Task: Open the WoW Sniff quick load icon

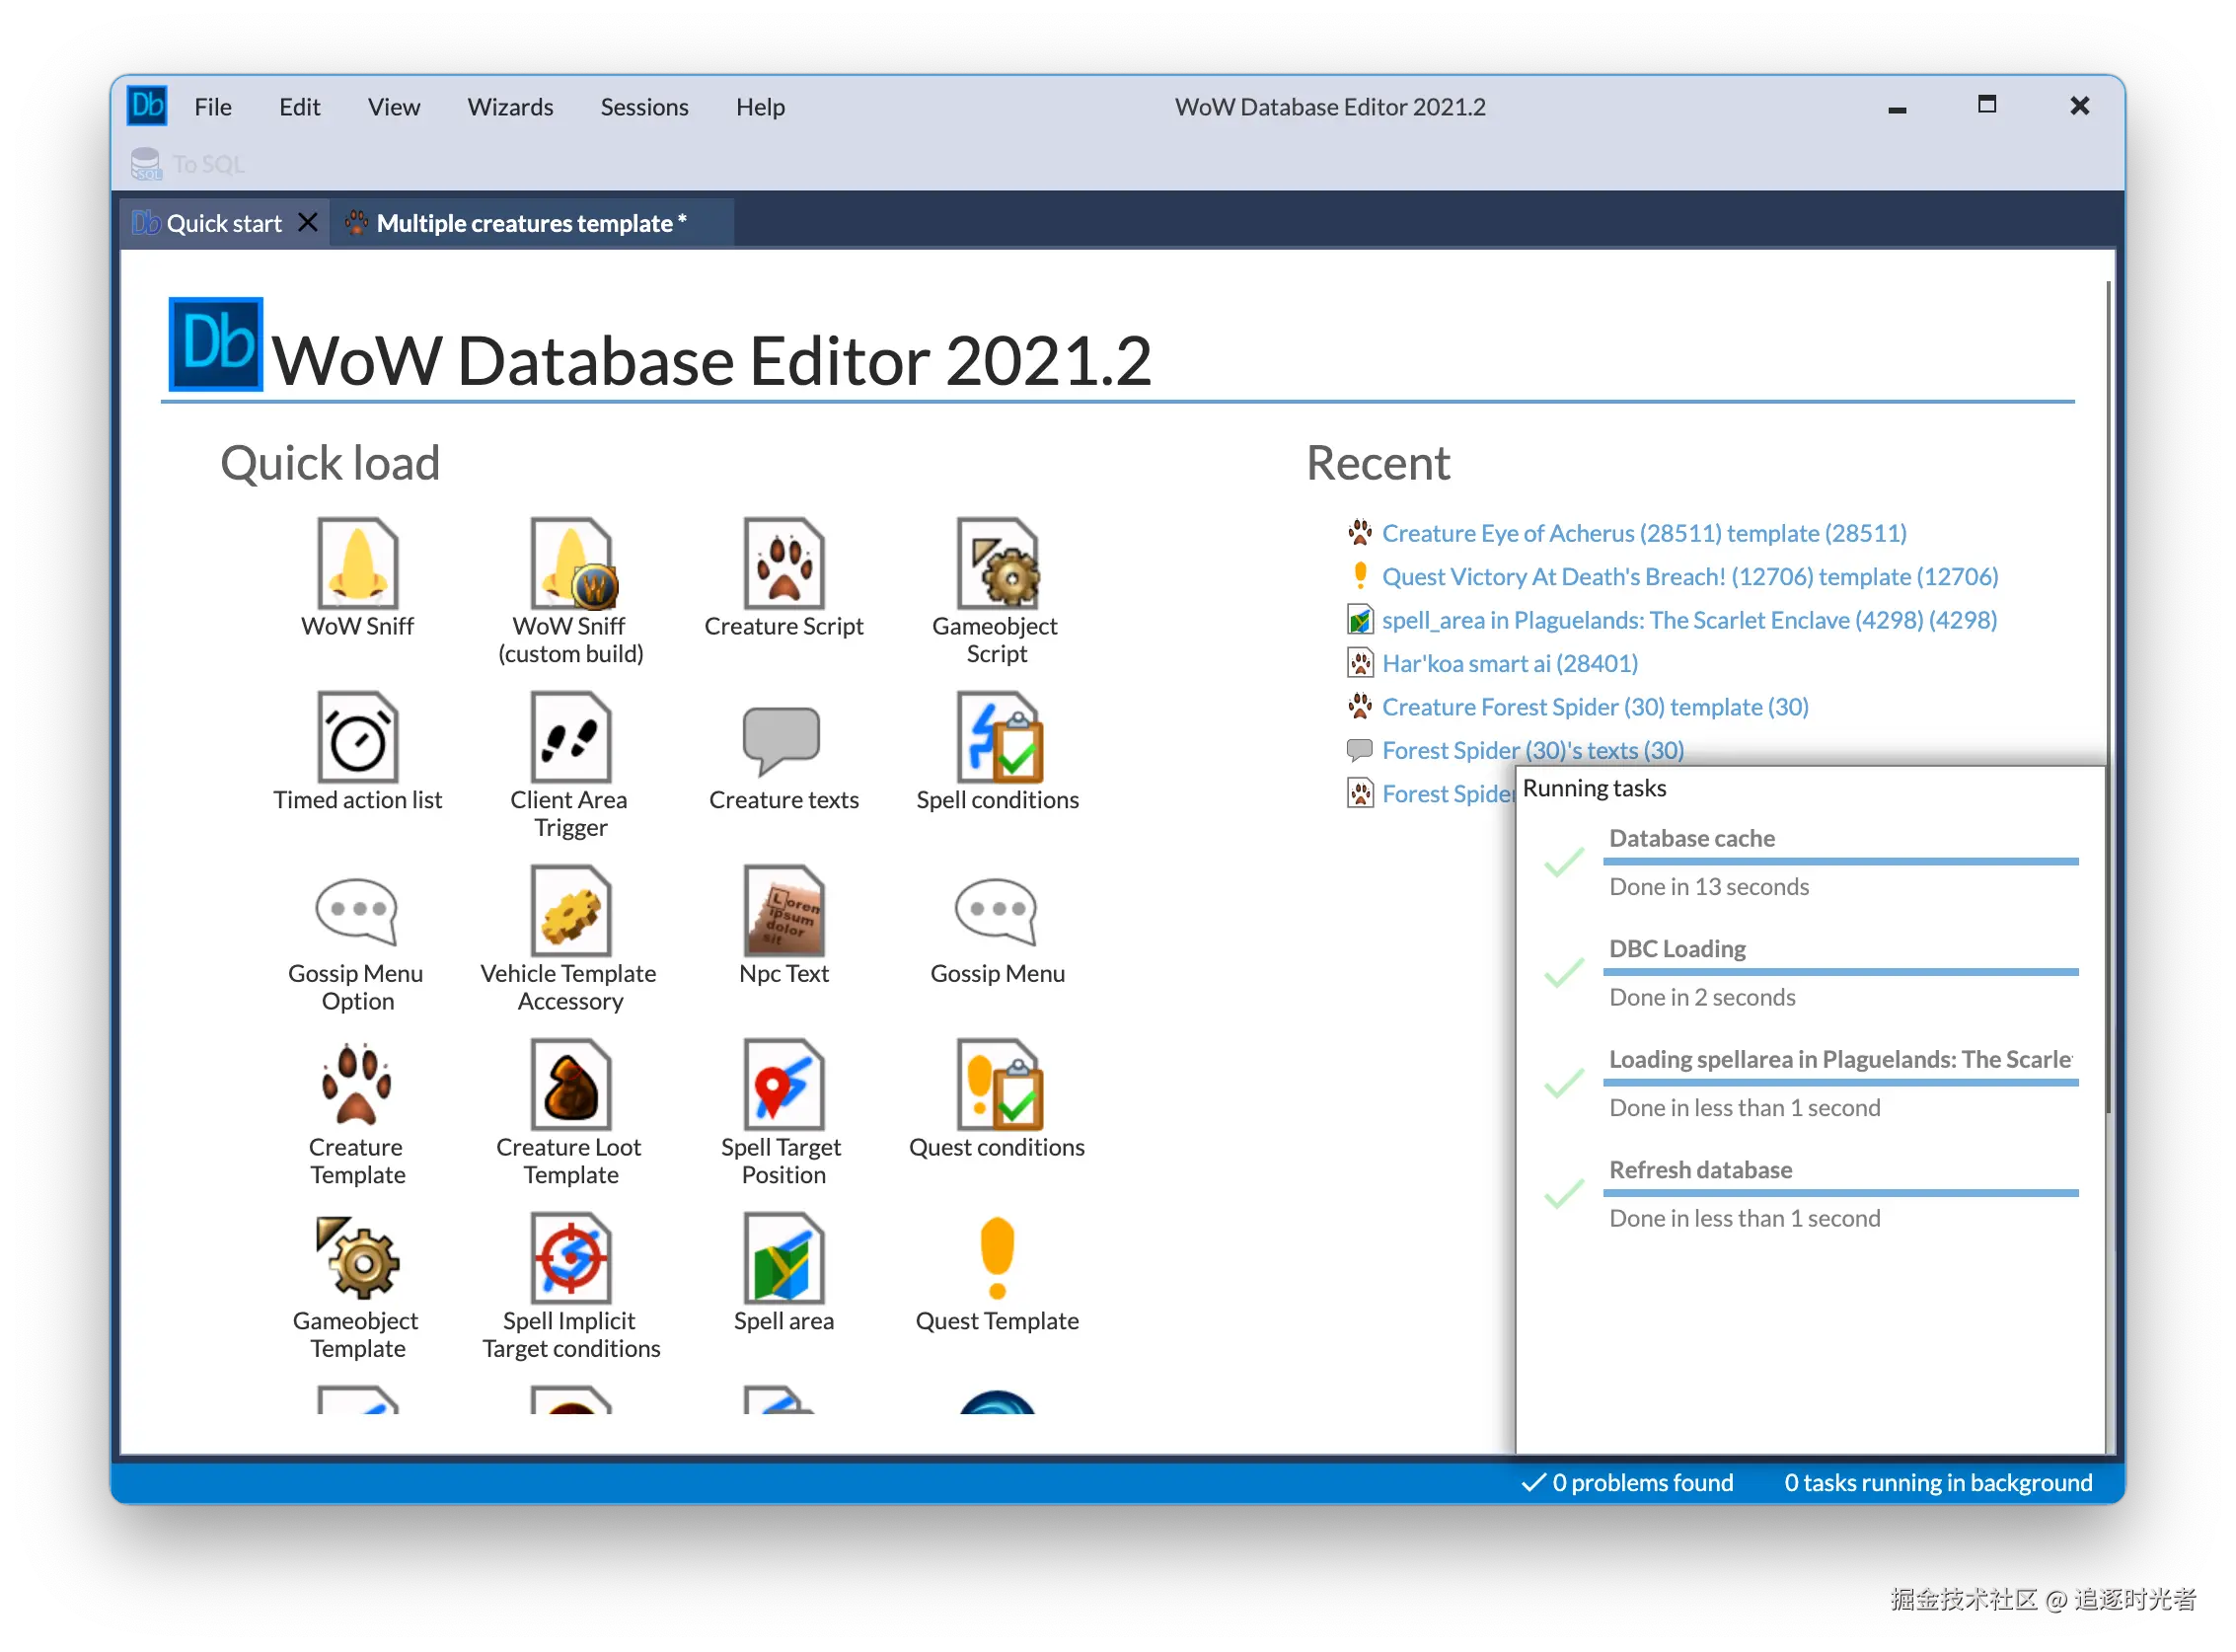Action: (358, 578)
